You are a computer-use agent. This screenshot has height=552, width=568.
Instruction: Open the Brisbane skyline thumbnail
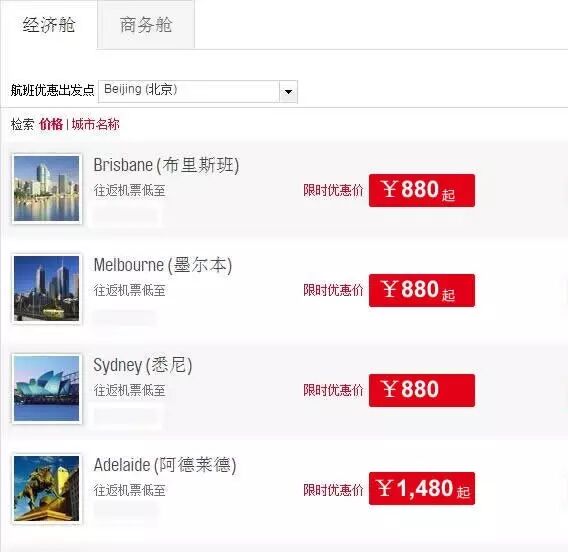coord(46,188)
